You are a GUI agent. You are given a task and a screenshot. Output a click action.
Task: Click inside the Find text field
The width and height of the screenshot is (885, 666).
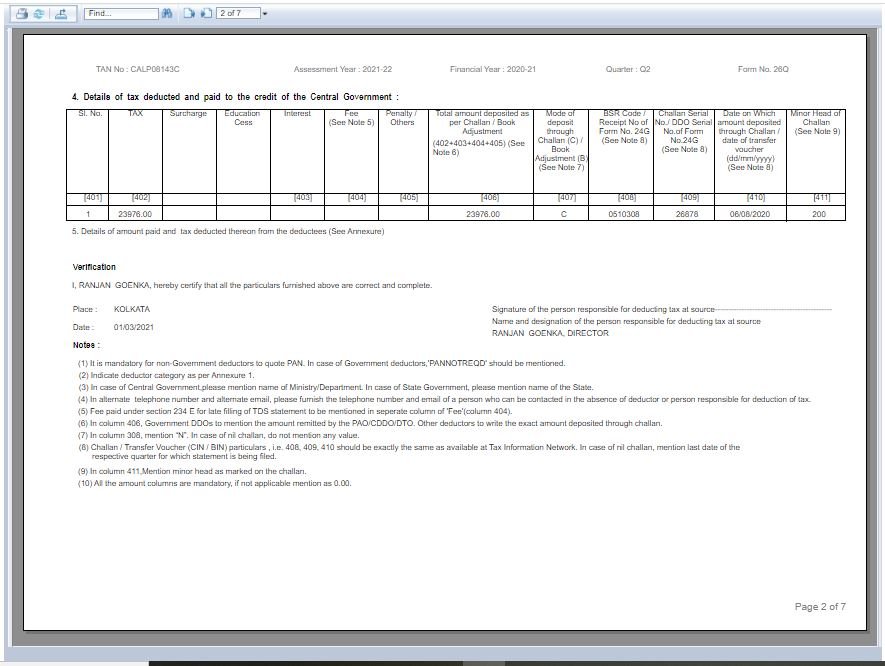coord(120,13)
